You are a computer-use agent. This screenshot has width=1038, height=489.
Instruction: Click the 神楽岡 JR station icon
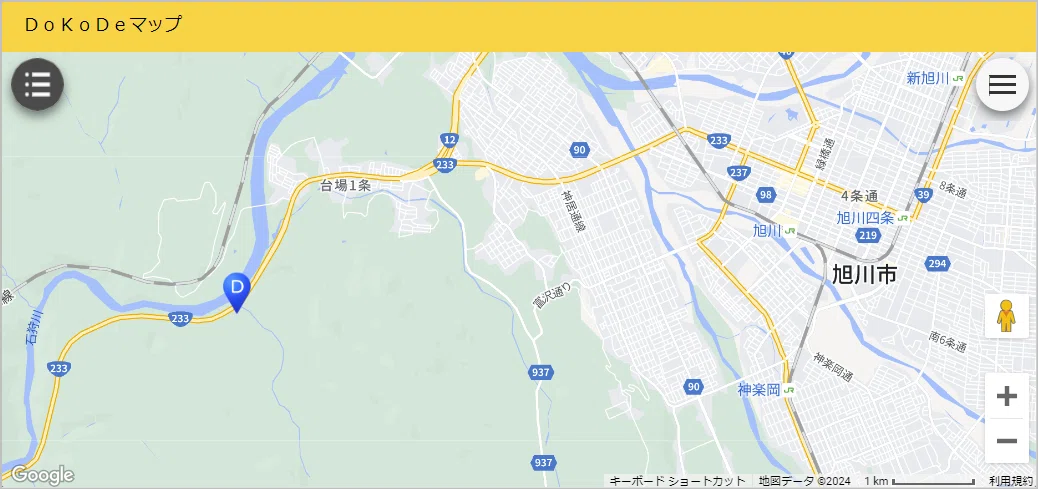(789, 390)
